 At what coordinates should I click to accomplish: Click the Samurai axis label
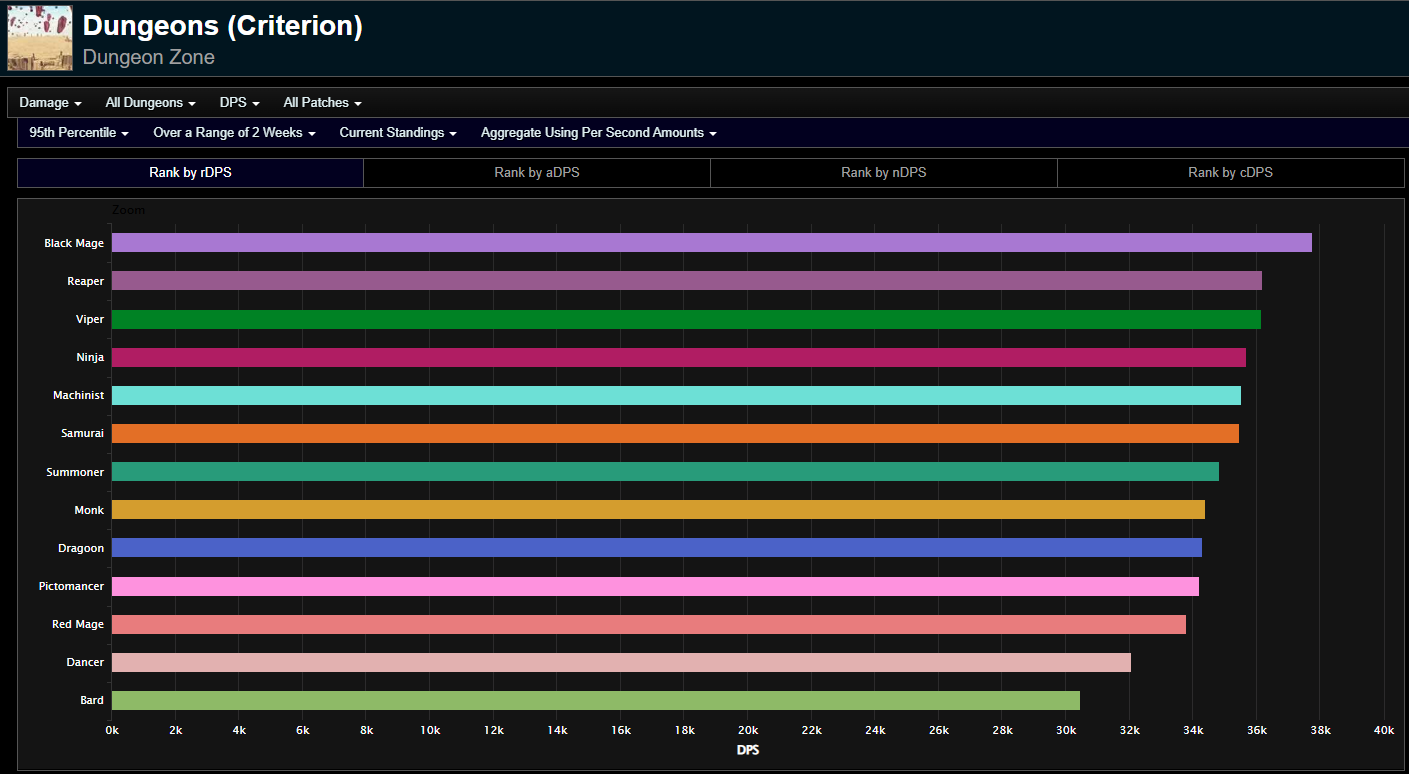click(x=82, y=433)
